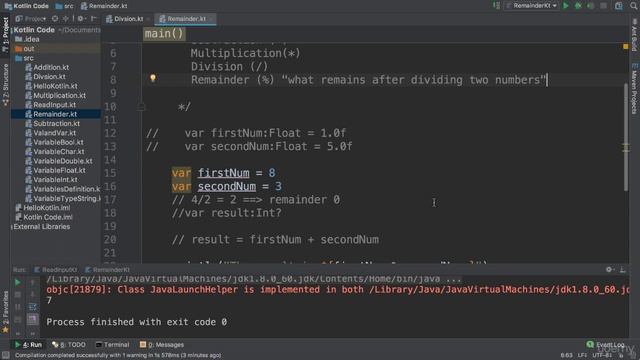Toggle the Ant Build tool window stripe
640x360 pixels.
point(635,36)
